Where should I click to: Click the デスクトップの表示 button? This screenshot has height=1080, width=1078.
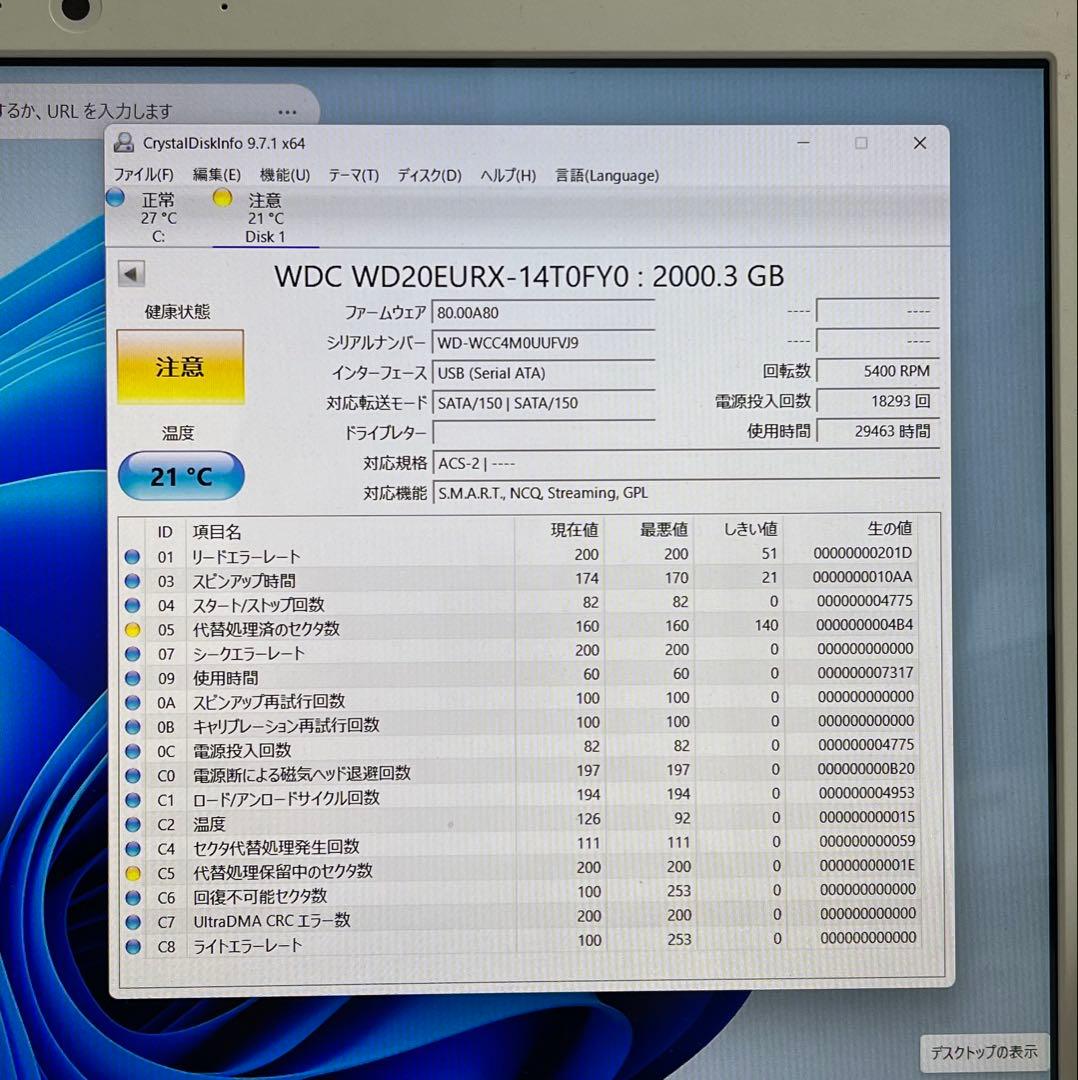click(x=984, y=1052)
